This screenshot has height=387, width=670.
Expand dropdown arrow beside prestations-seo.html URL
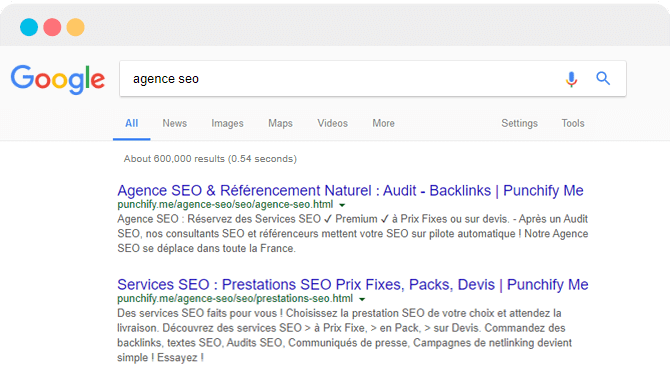[362, 299]
